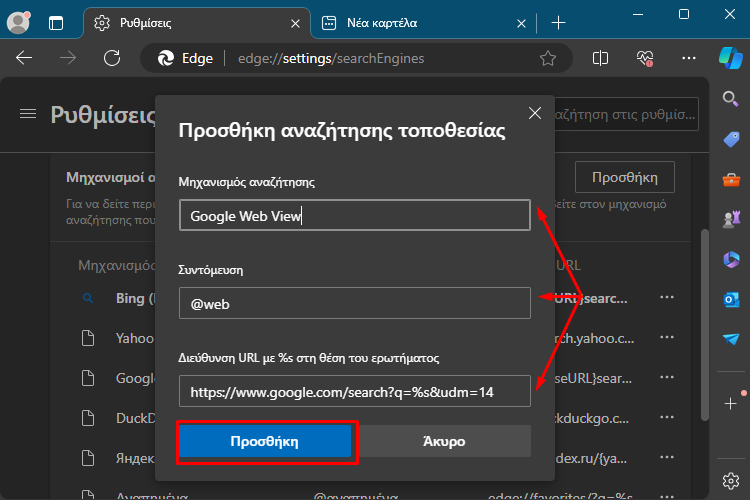Viewport: 750px width, 500px height.
Task: Open Settings and more menu
Action: click(x=689, y=58)
